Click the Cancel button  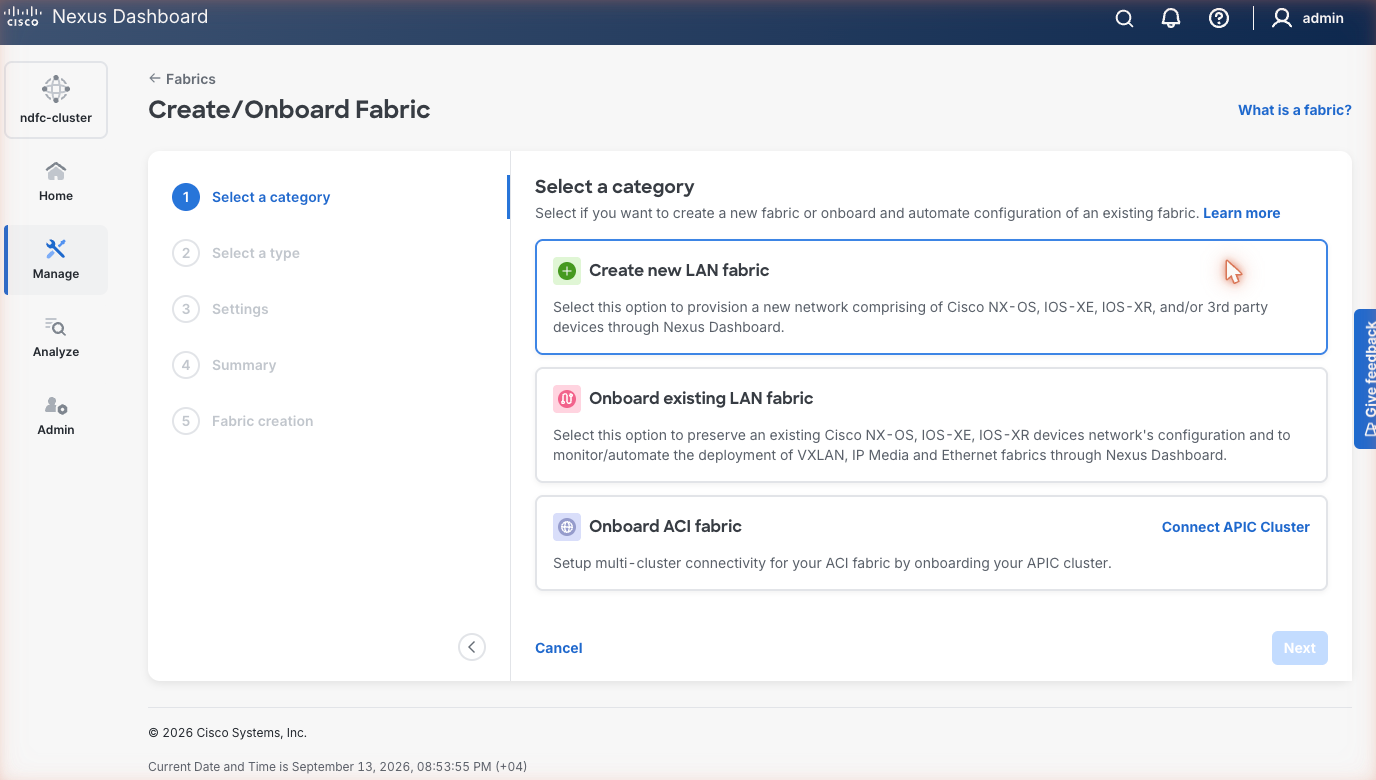(x=559, y=648)
